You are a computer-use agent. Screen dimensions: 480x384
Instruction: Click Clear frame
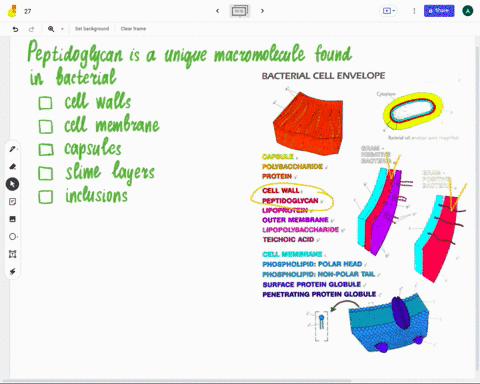click(x=133, y=29)
